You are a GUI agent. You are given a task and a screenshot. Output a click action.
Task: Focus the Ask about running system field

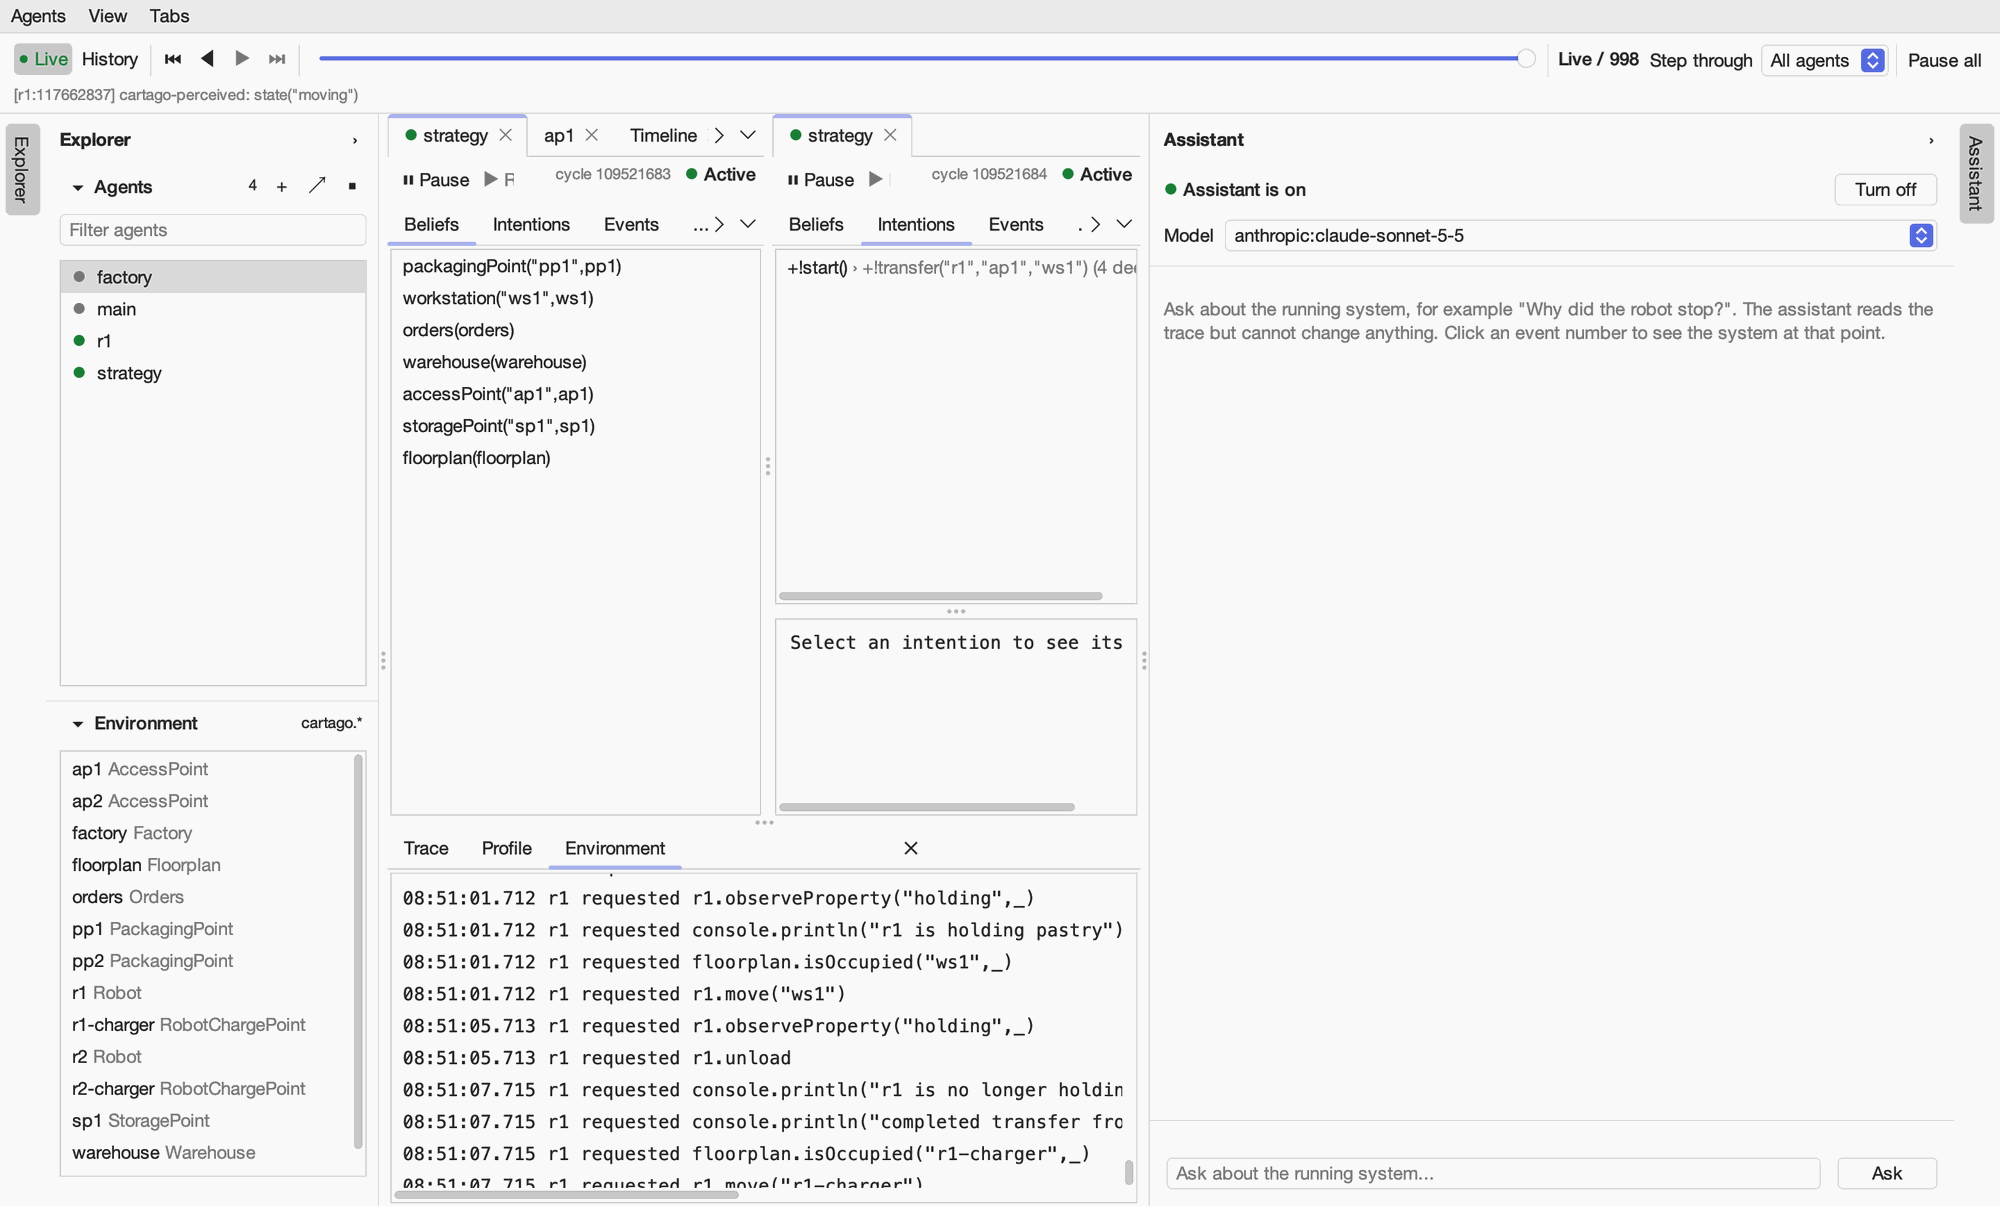1493,1173
